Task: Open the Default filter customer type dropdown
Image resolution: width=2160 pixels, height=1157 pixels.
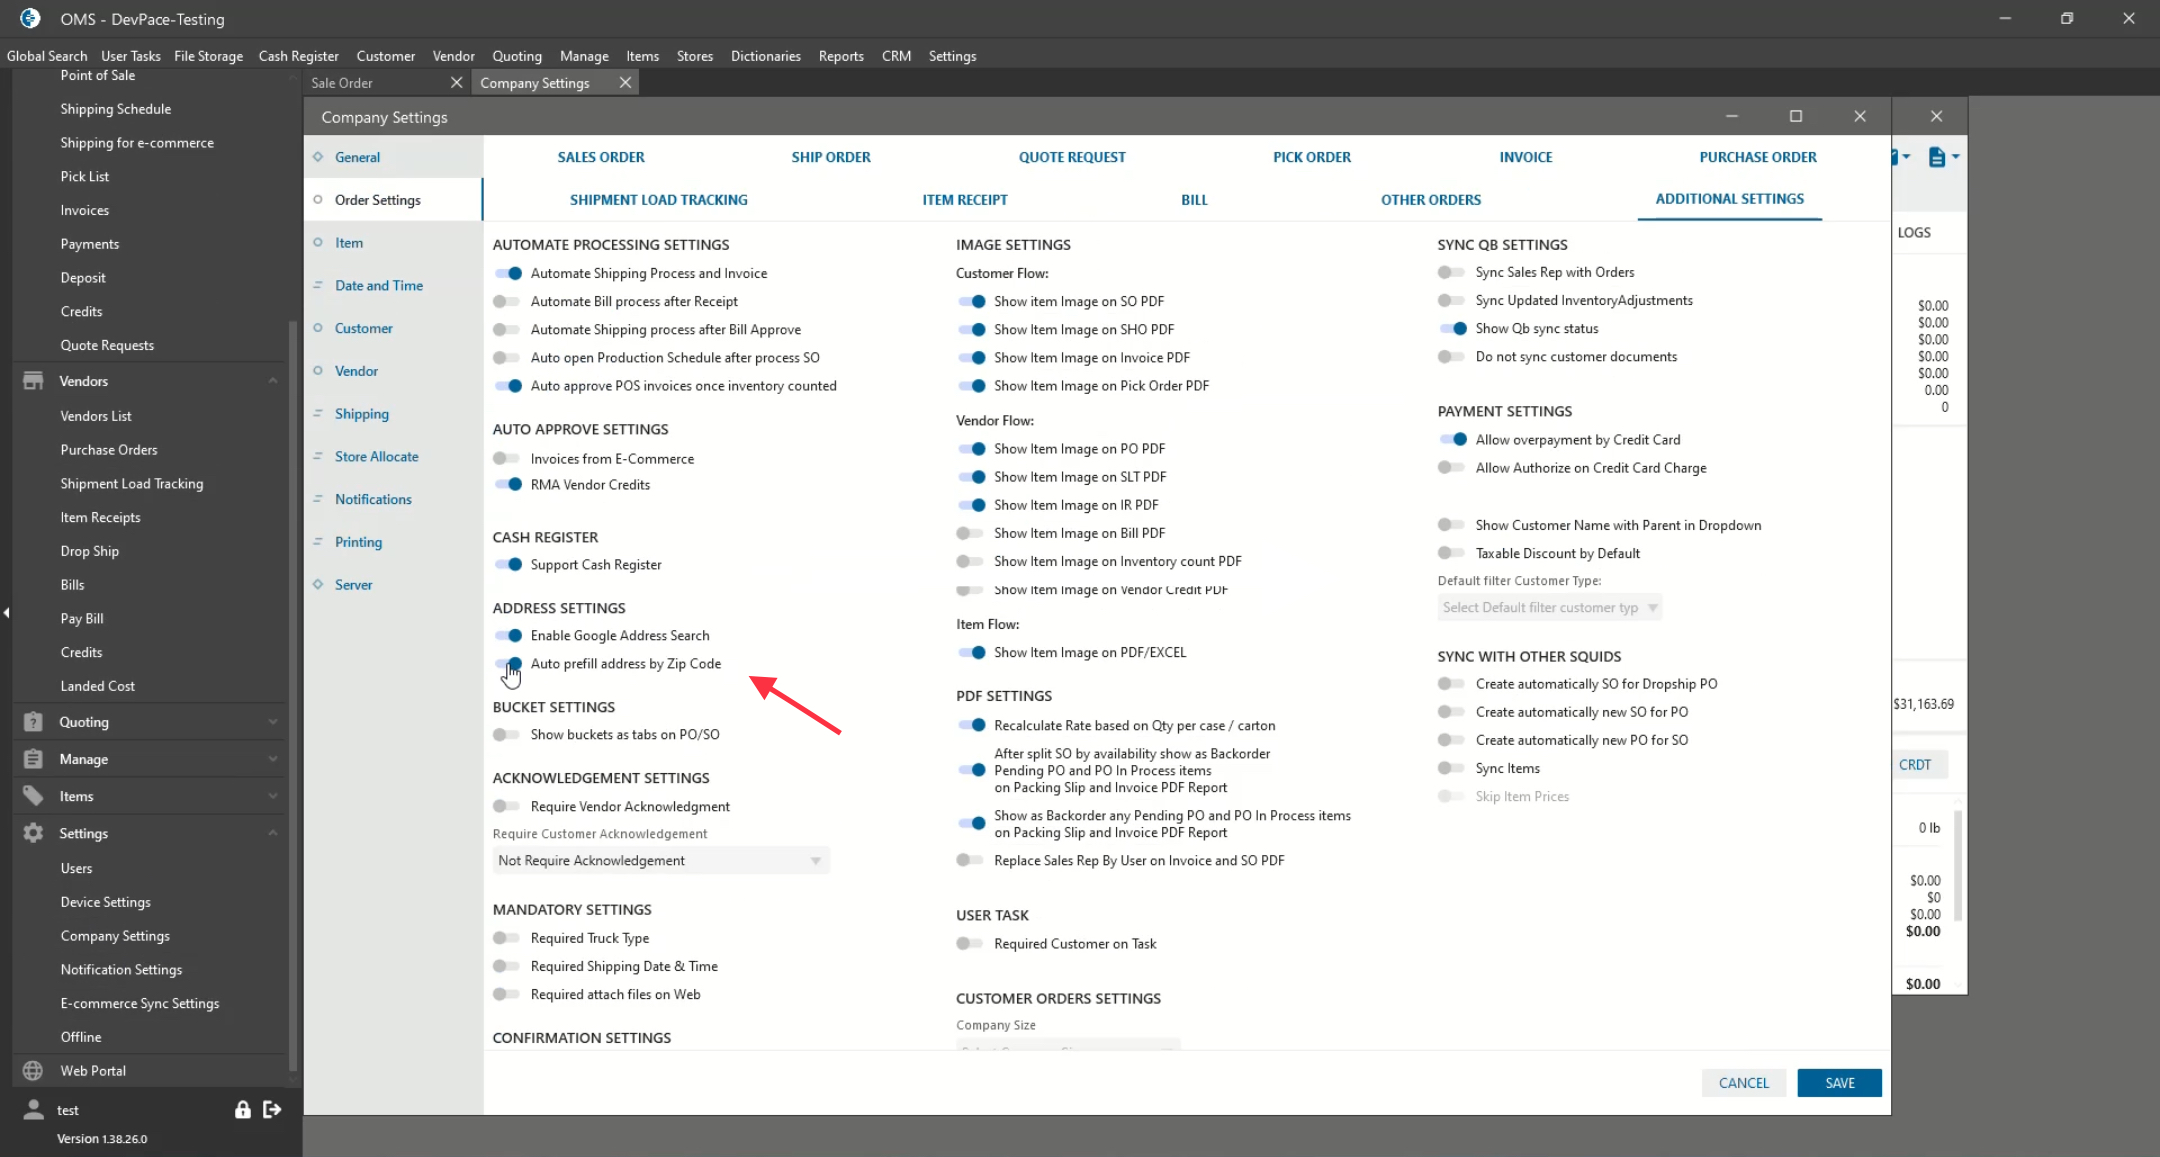Action: coord(1549,607)
